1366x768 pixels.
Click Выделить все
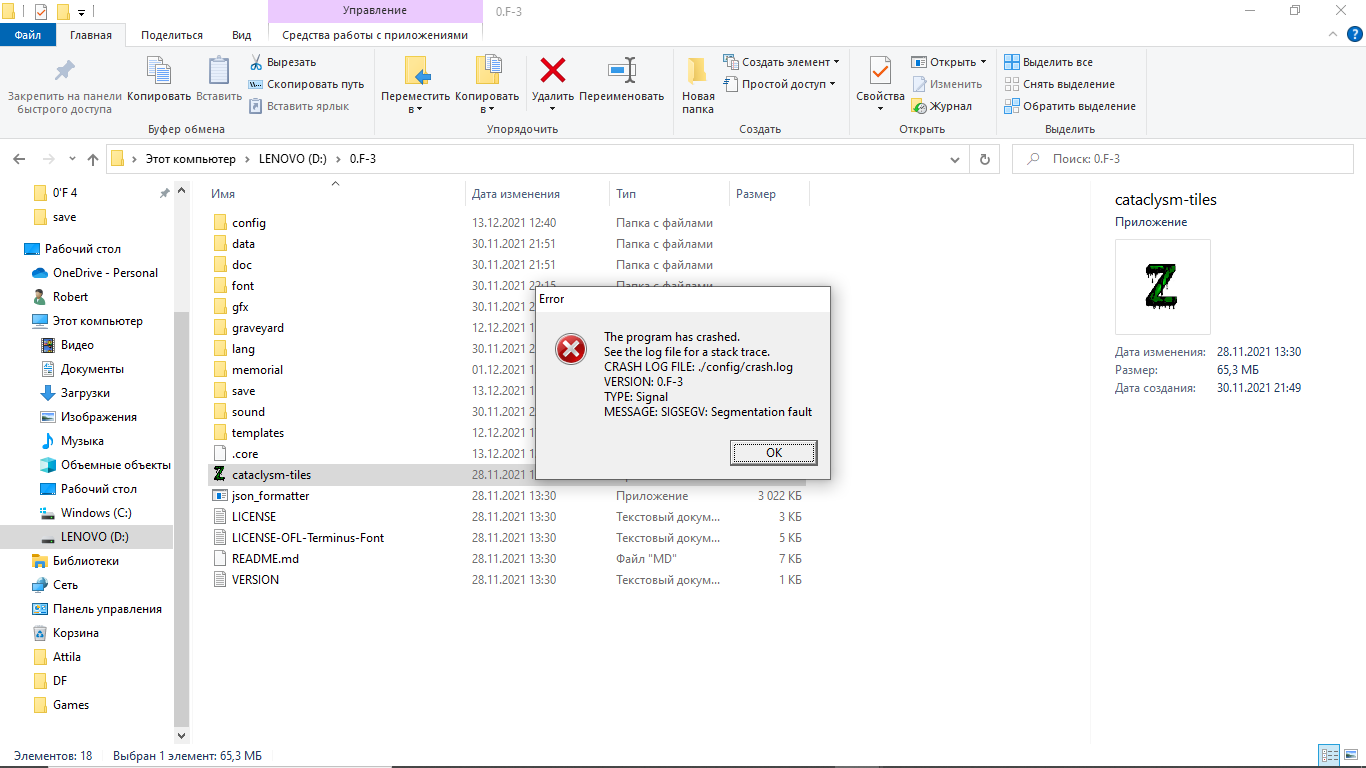(1048, 62)
